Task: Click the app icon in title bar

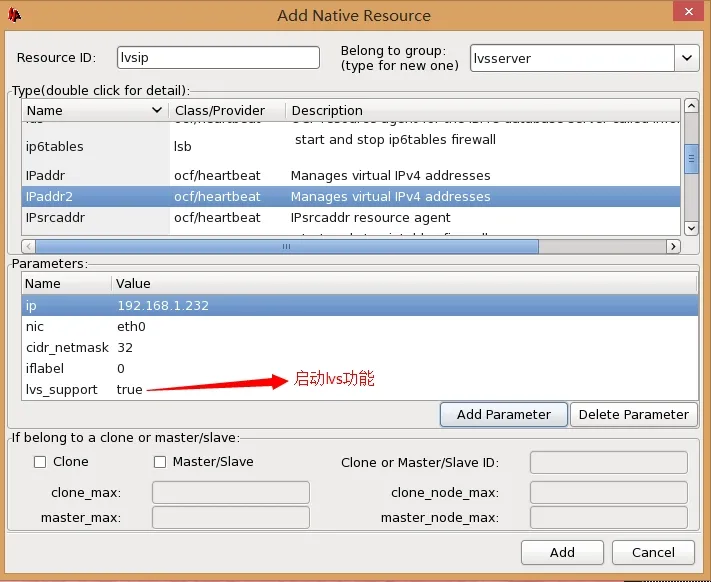Action: [14, 15]
